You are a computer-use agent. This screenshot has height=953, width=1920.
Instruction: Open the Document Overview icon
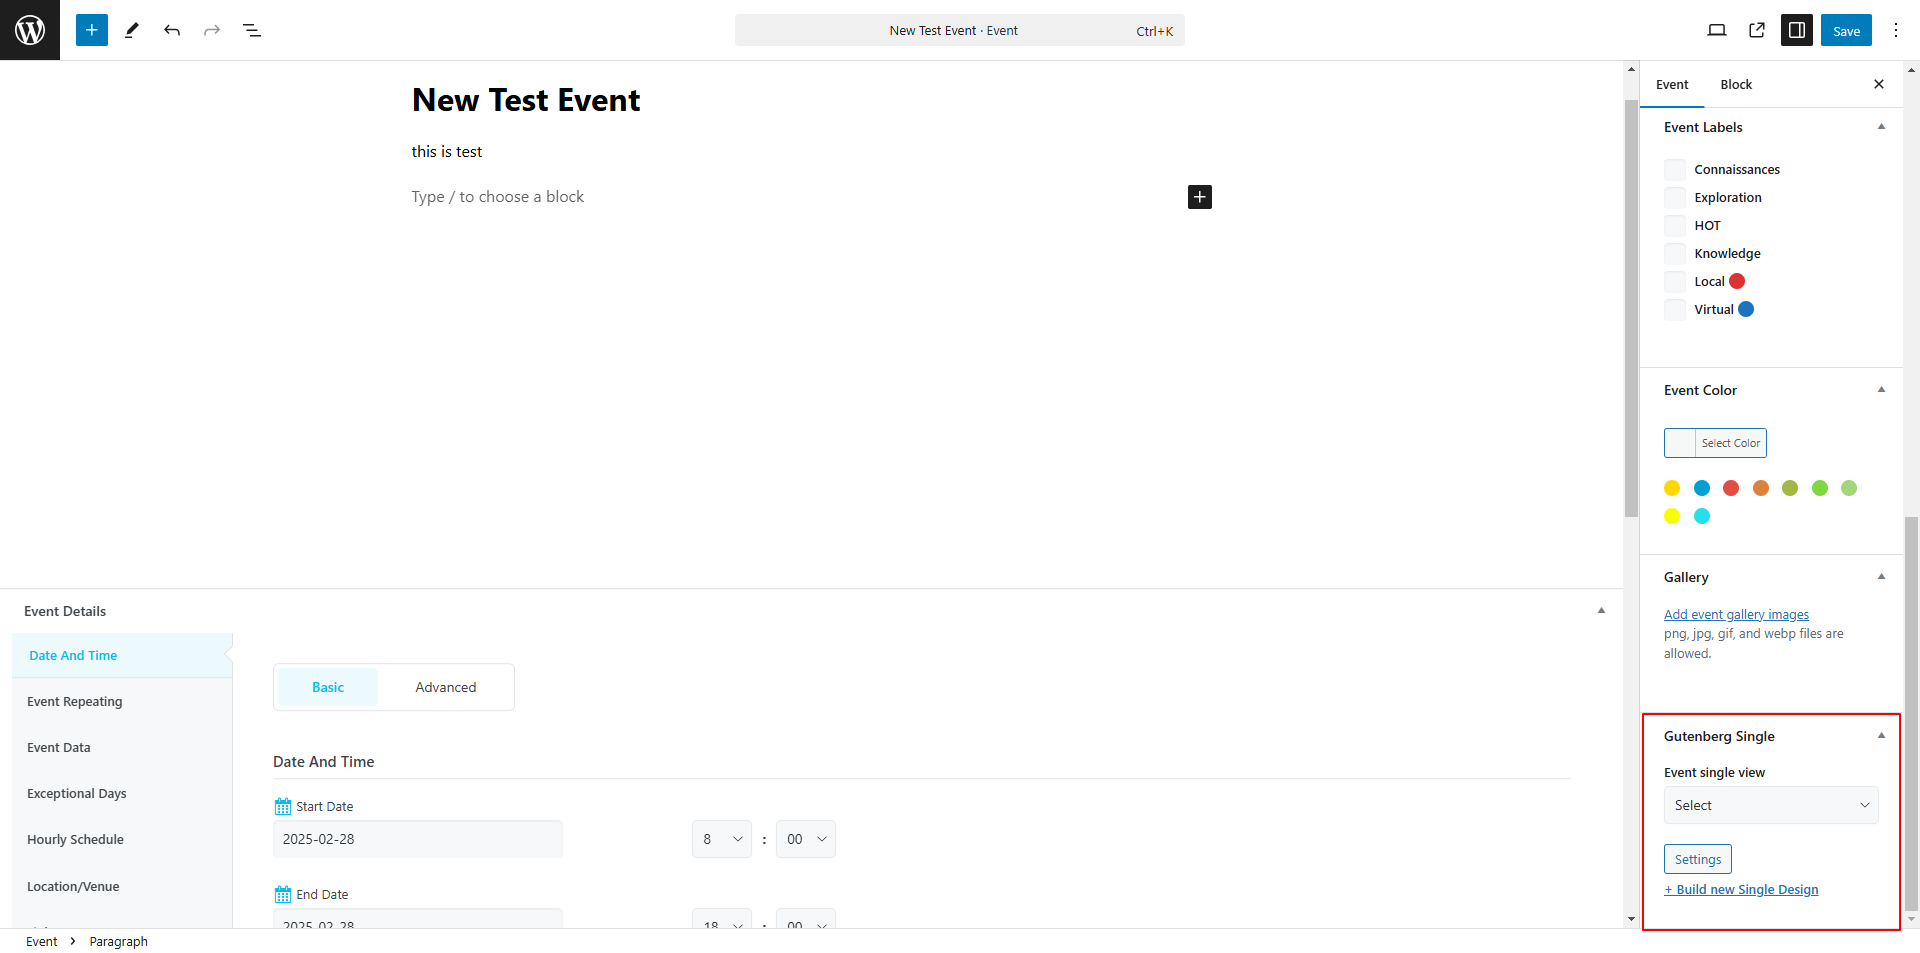point(252,30)
